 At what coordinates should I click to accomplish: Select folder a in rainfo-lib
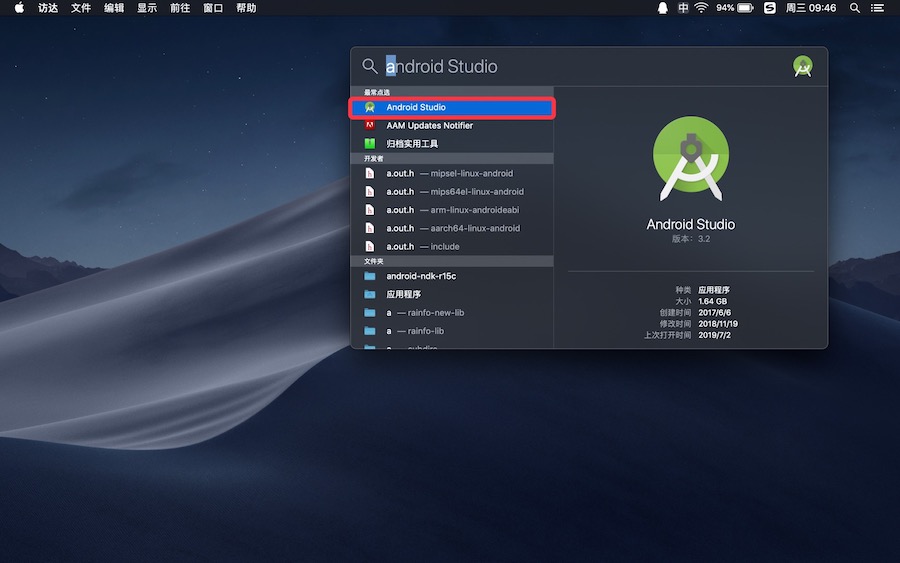pos(452,331)
